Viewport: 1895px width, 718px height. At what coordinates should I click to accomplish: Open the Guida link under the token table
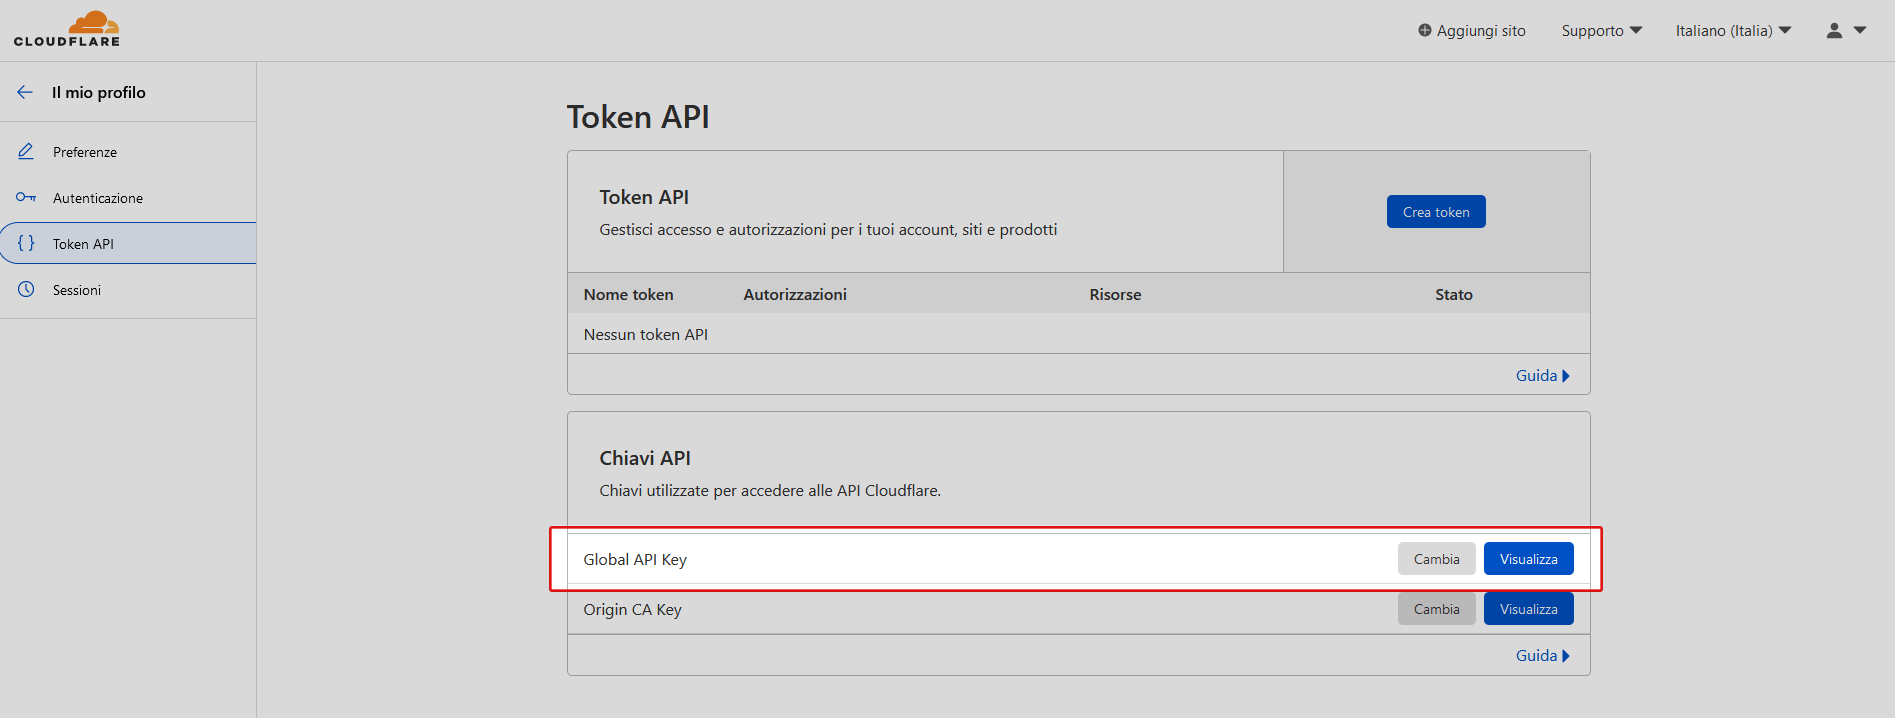[x=1543, y=376]
